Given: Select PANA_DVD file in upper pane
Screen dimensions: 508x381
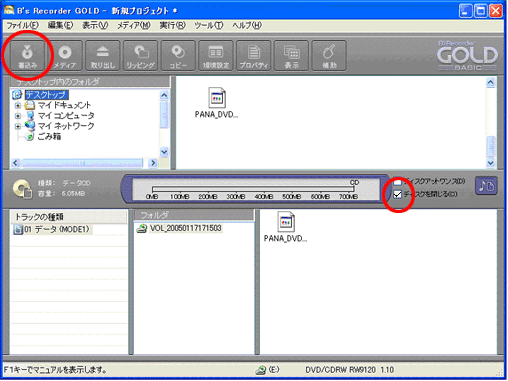Looking at the screenshot, I should pos(217,103).
